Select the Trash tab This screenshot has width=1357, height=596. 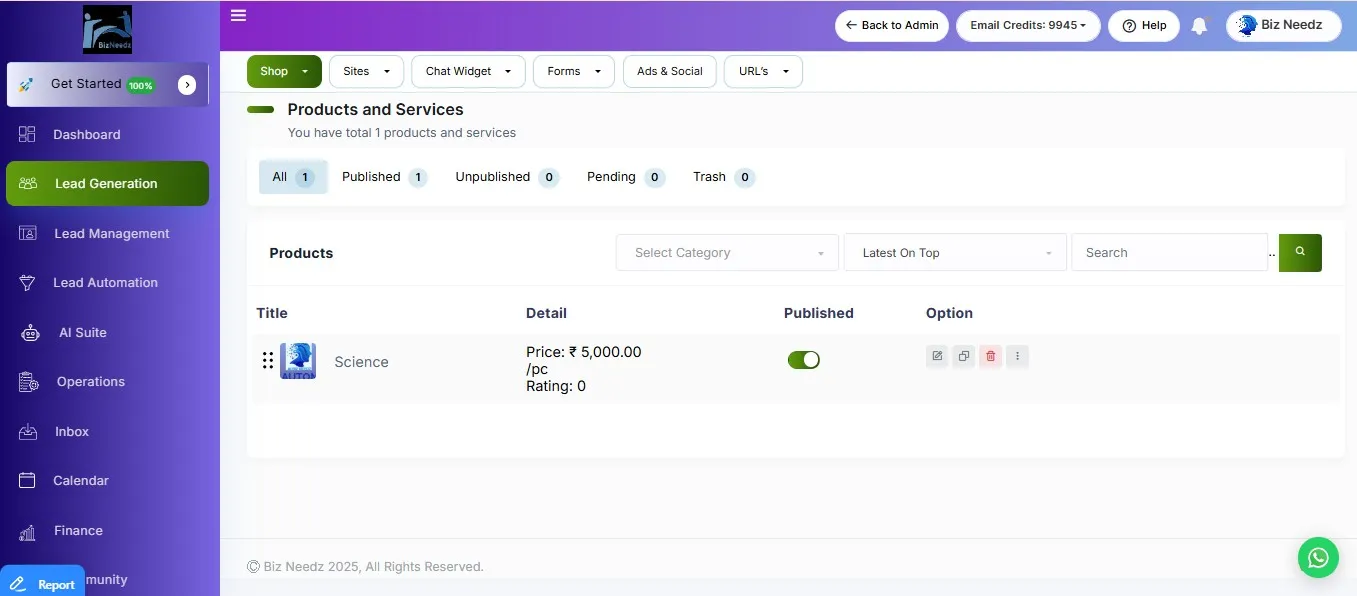pos(723,177)
